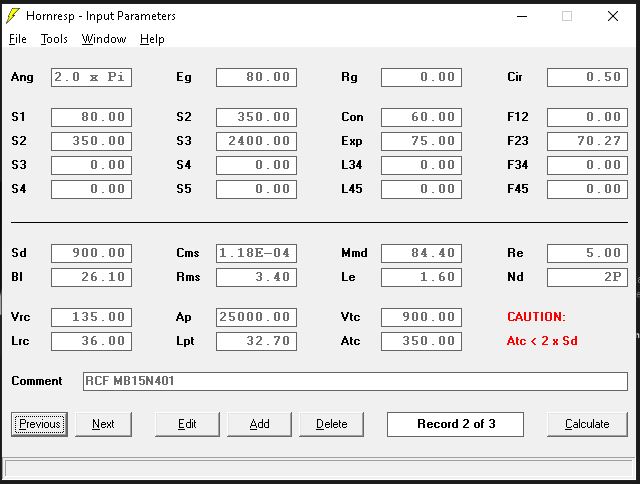Click the L34 input field
Screen dimensions: 640x484
(421, 165)
